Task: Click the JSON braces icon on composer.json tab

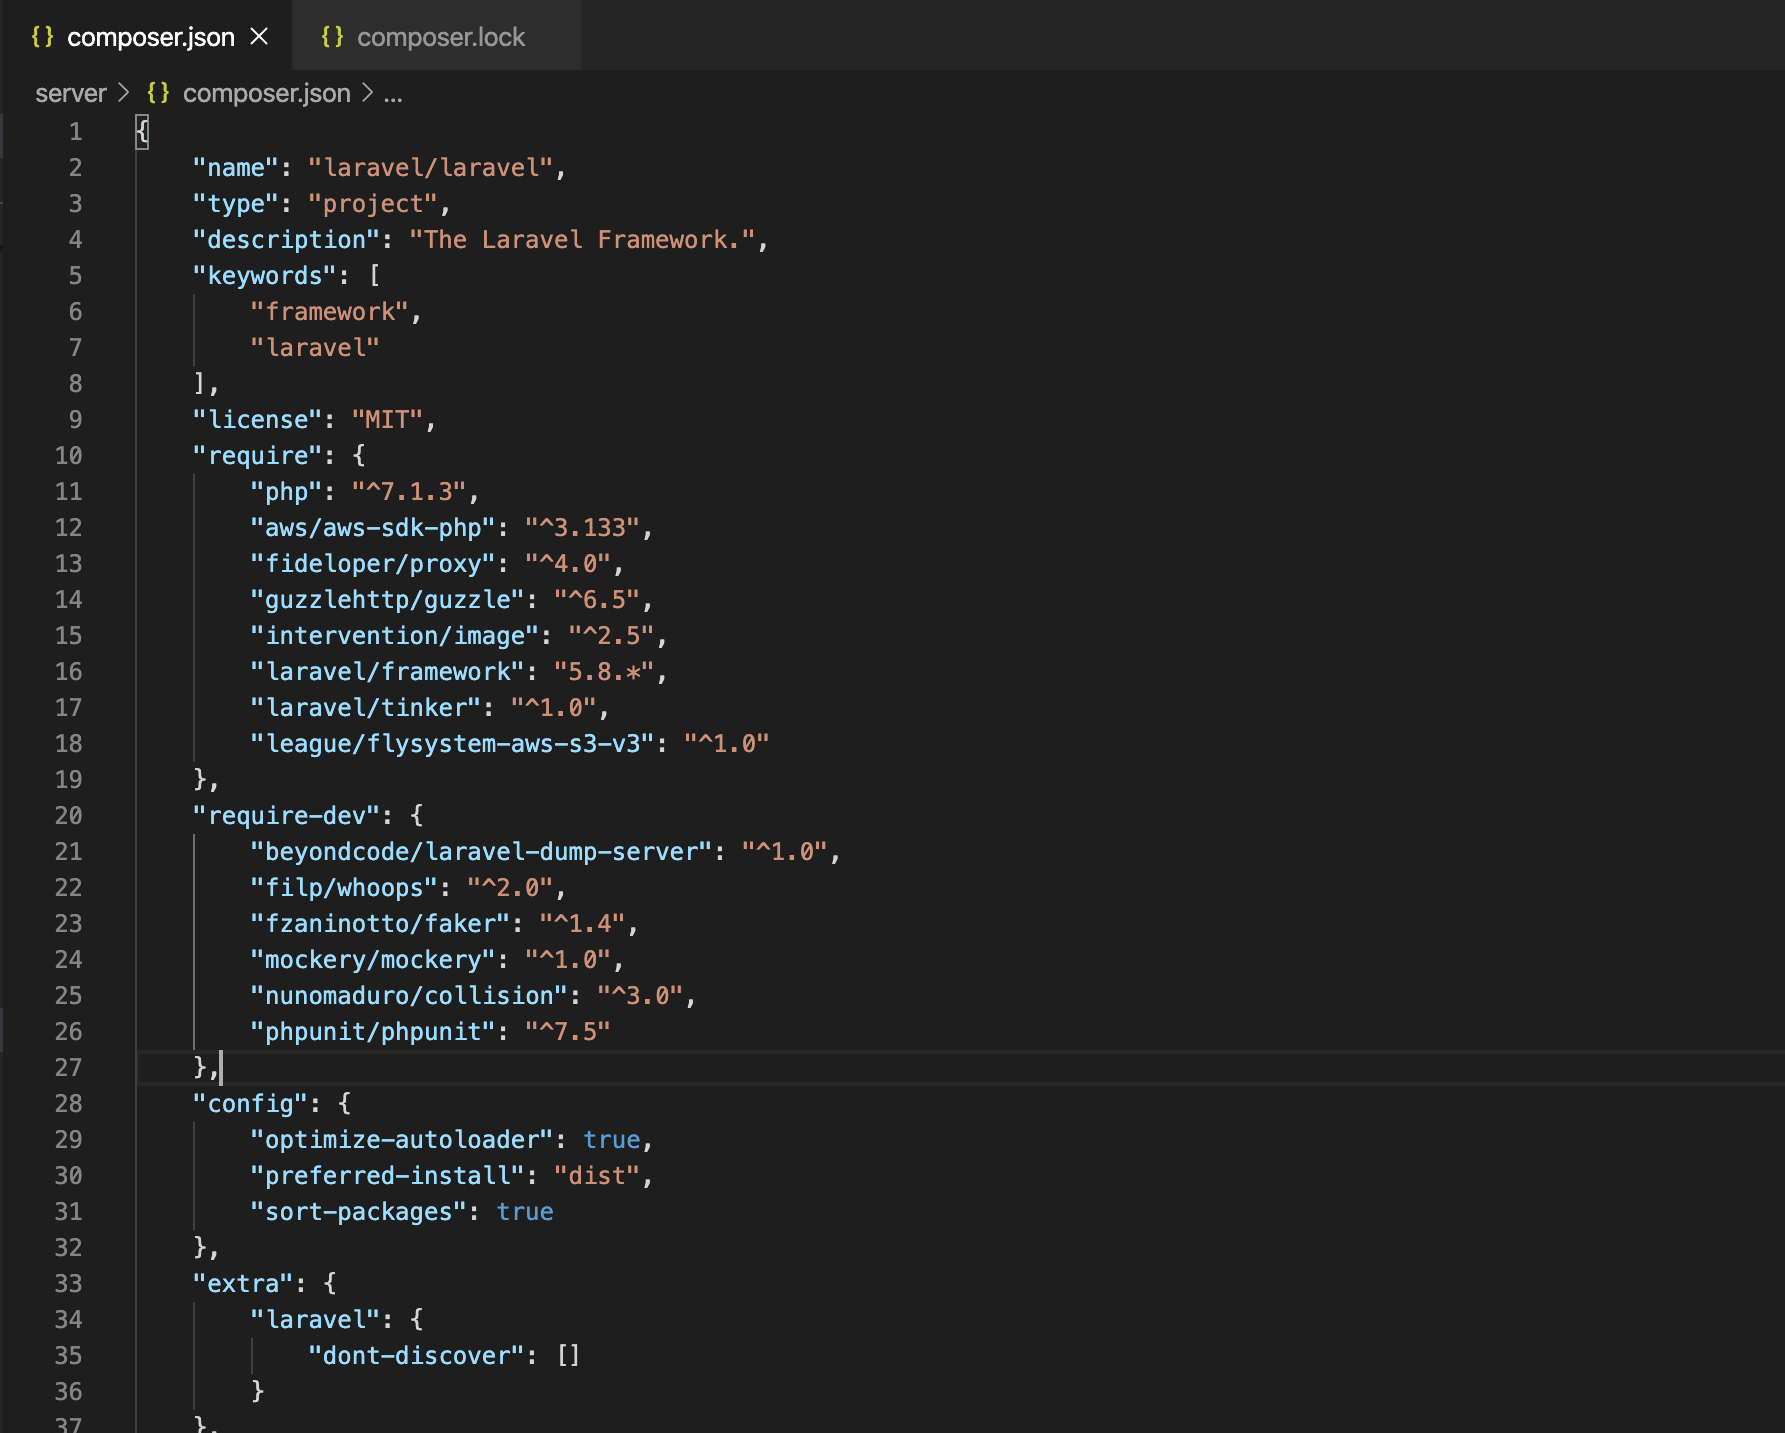Action: (42, 37)
